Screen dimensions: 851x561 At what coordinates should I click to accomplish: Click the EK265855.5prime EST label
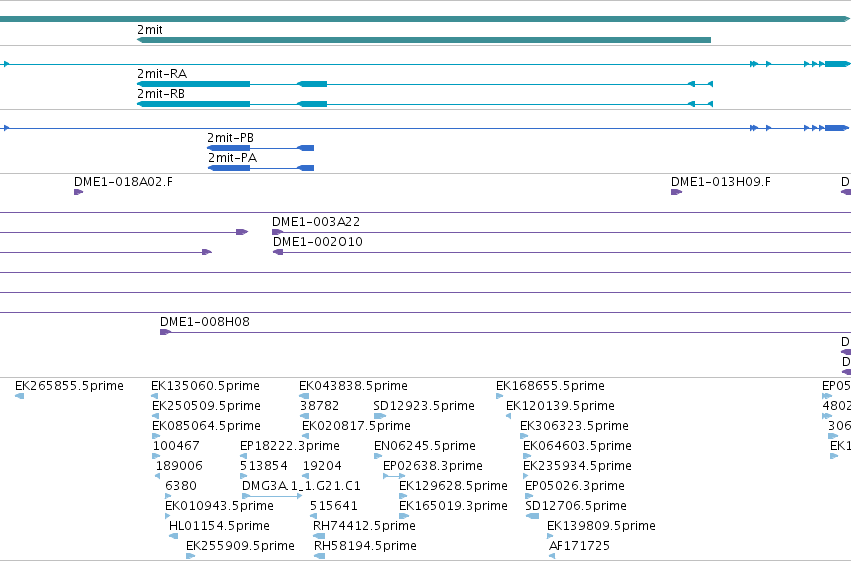tap(69, 386)
